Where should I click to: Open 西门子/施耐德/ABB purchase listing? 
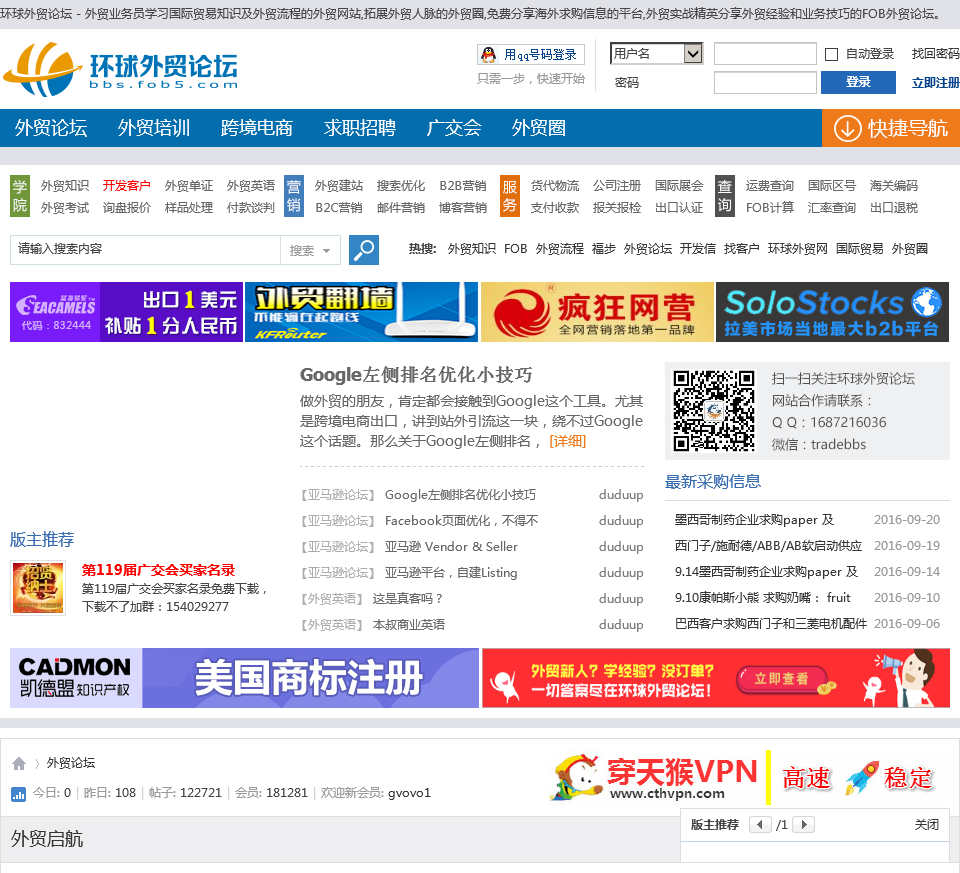(768, 545)
